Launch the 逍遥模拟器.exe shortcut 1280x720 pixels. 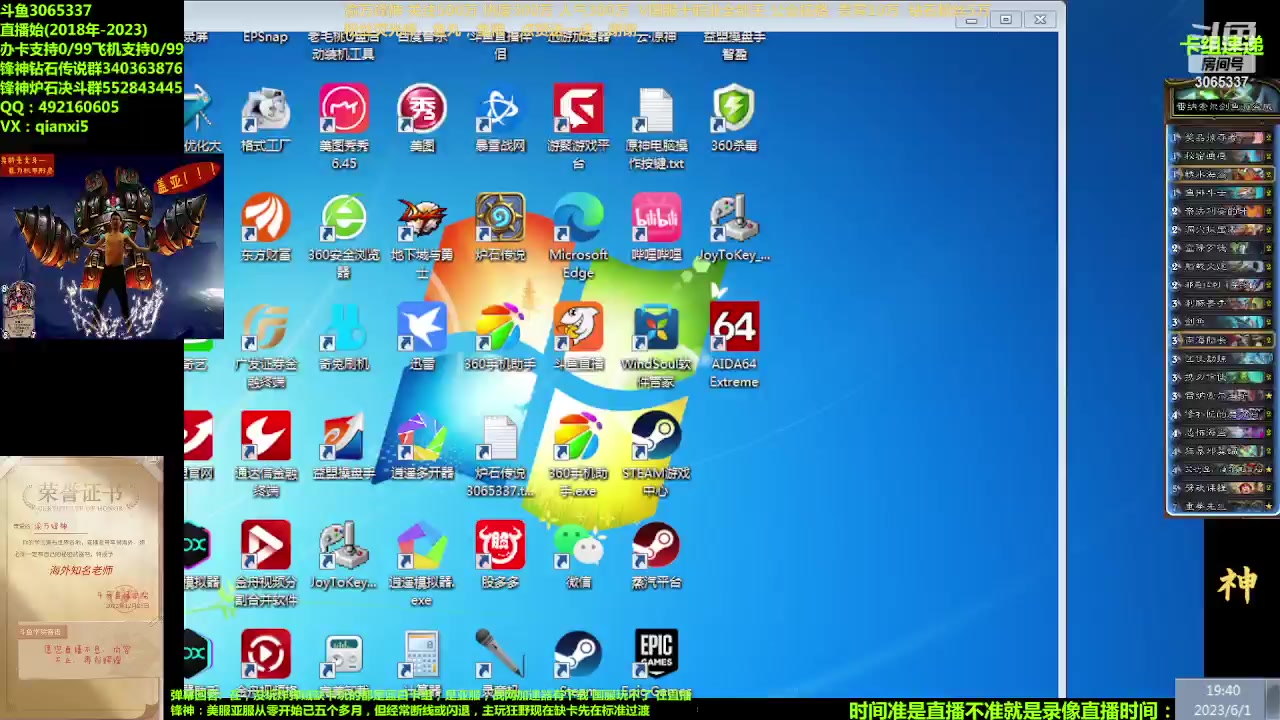pos(422,563)
